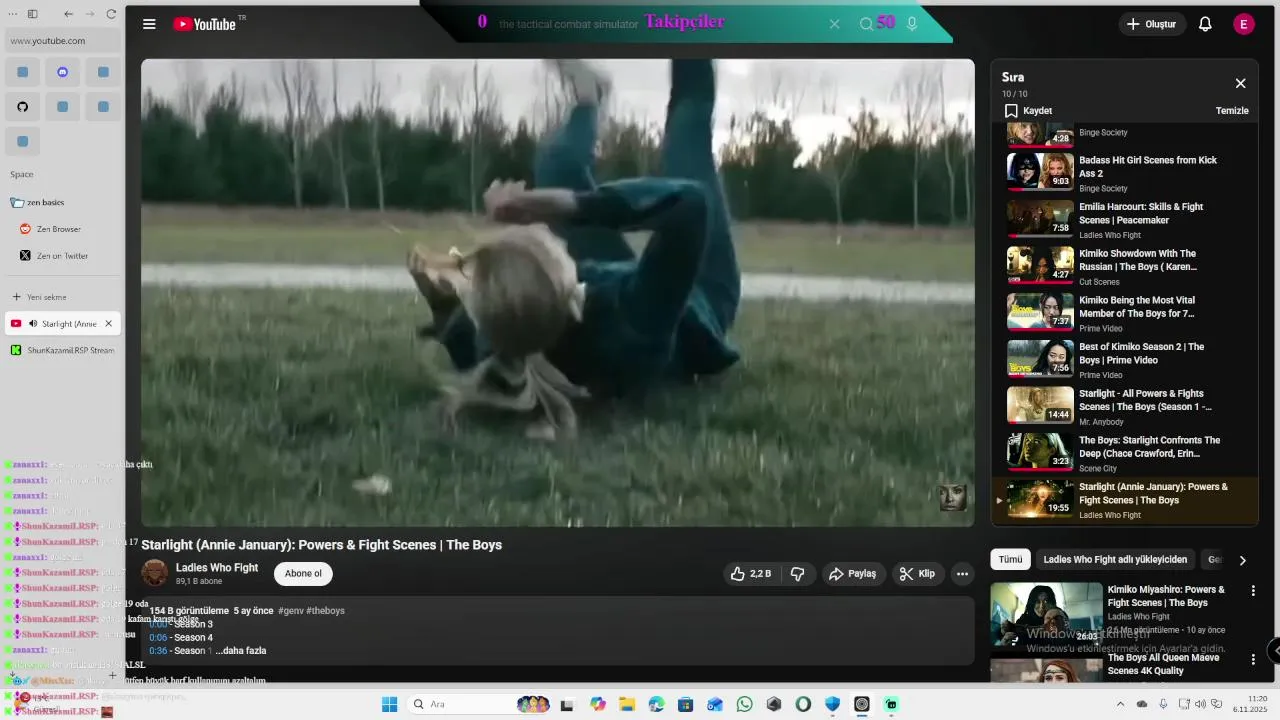Show more filter chips with right chevron

tap(1243, 560)
